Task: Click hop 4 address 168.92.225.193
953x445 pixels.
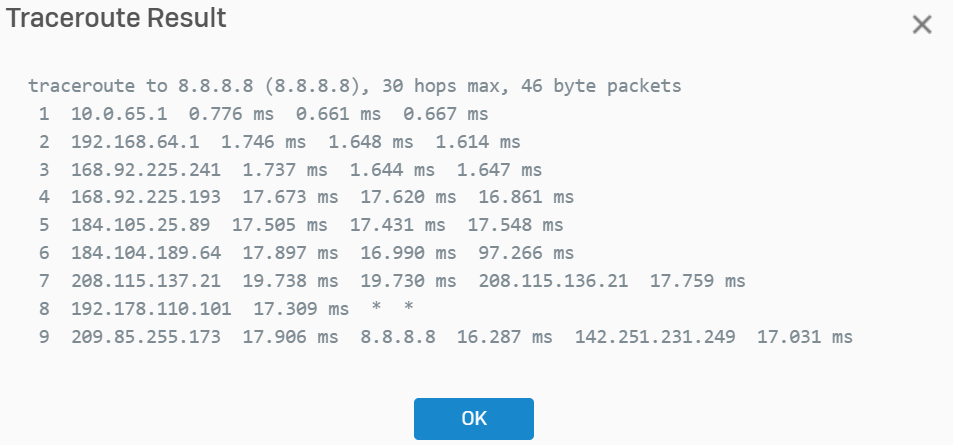Action: click(x=146, y=197)
